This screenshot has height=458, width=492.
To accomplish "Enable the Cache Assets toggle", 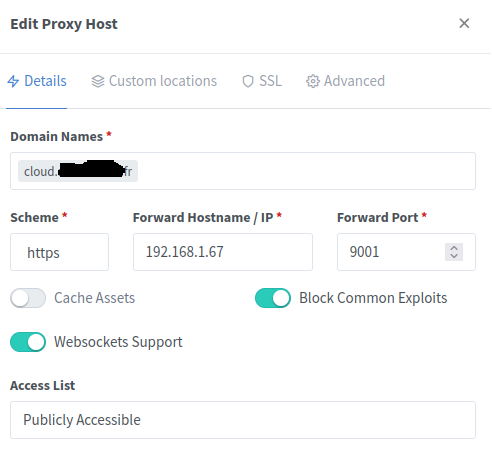I will (28, 298).
